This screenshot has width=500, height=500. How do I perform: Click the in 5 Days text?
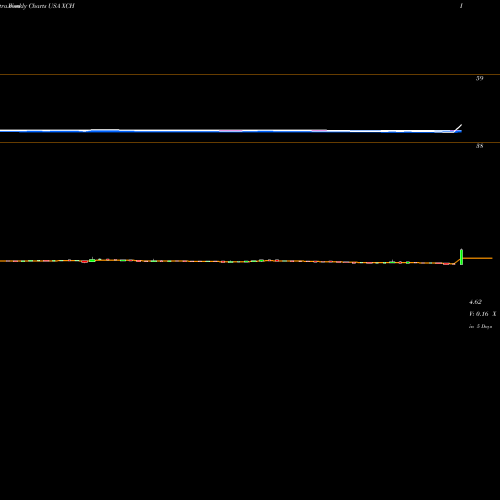click(480, 327)
